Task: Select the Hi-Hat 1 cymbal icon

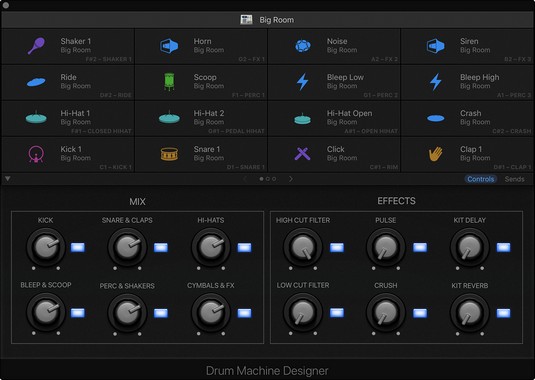Action: coord(36,118)
